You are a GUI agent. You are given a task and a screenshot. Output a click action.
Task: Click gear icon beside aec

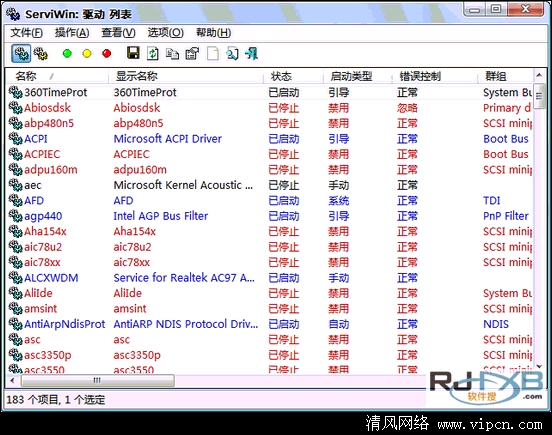[x=15, y=185]
